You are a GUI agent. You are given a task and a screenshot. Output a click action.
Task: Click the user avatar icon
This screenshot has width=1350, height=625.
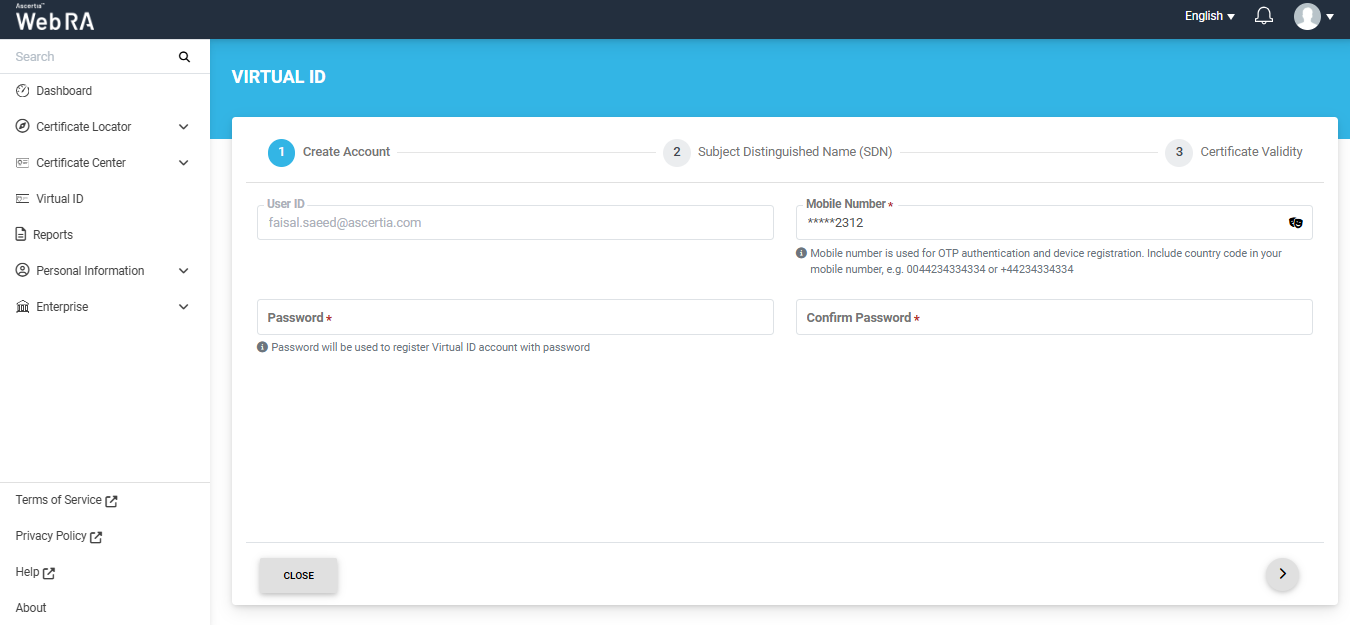coord(1307,16)
